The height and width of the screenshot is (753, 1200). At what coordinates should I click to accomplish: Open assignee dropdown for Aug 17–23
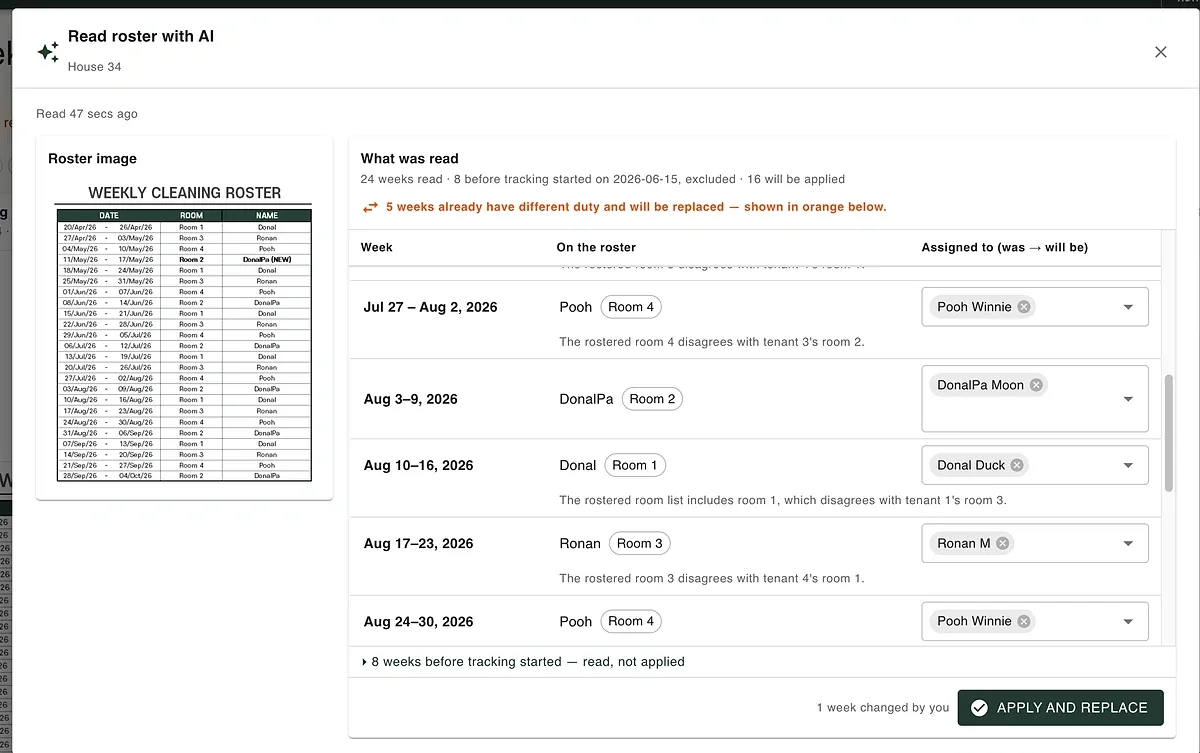click(1128, 543)
